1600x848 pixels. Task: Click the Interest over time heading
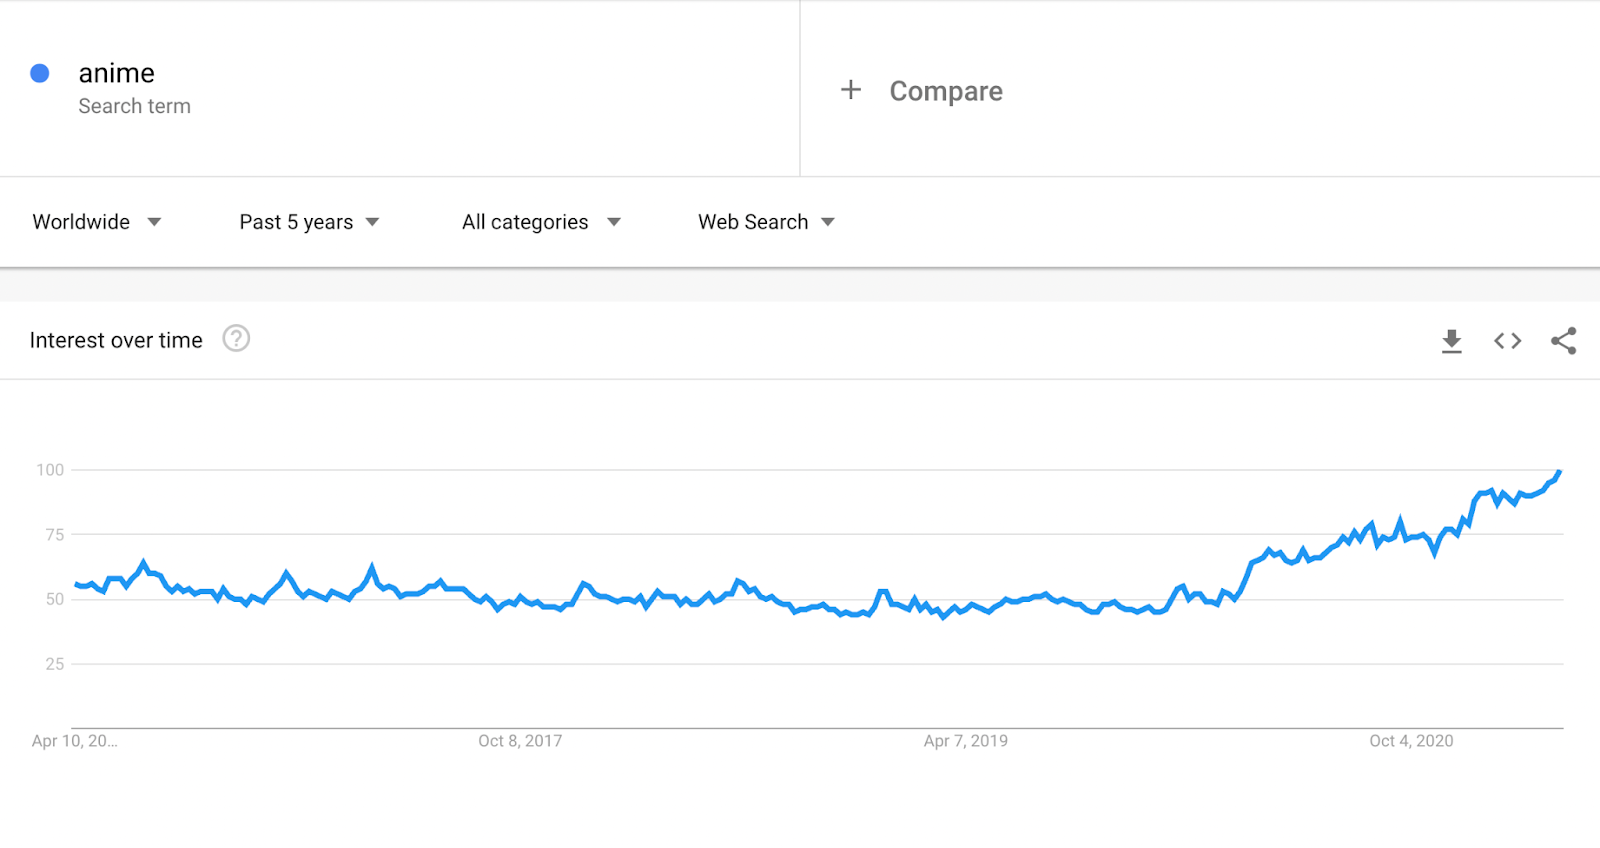coord(116,340)
